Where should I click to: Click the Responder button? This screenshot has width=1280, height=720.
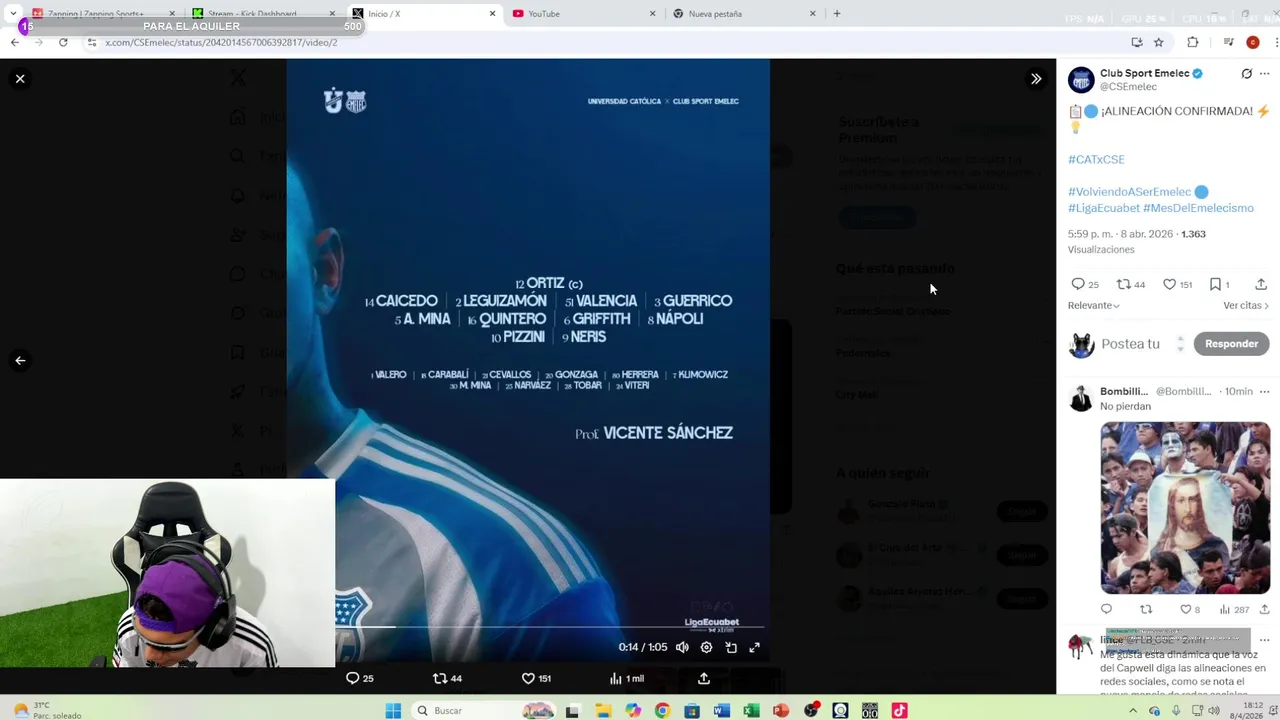click(x=1231, y=344)
